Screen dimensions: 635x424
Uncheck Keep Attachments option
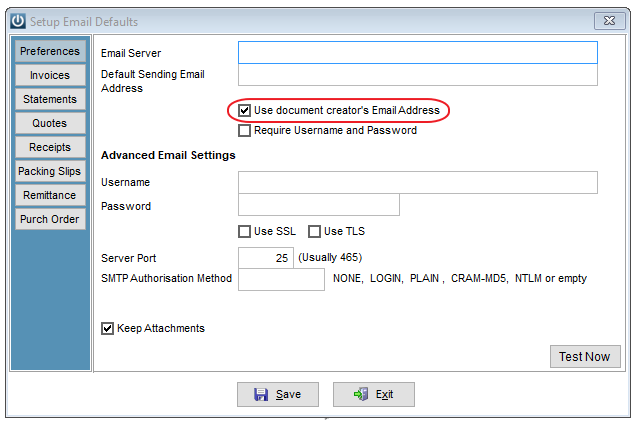tap(107, 328)
